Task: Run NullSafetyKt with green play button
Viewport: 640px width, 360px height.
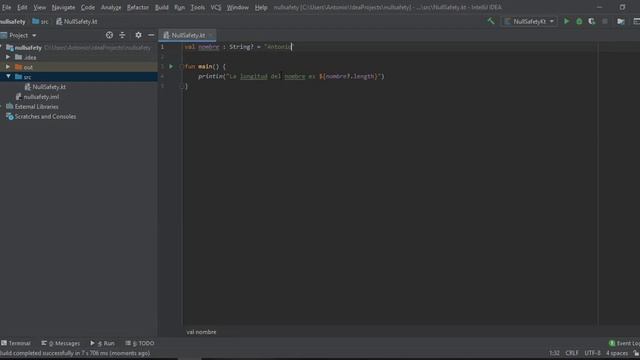Action: coord(566,21)
